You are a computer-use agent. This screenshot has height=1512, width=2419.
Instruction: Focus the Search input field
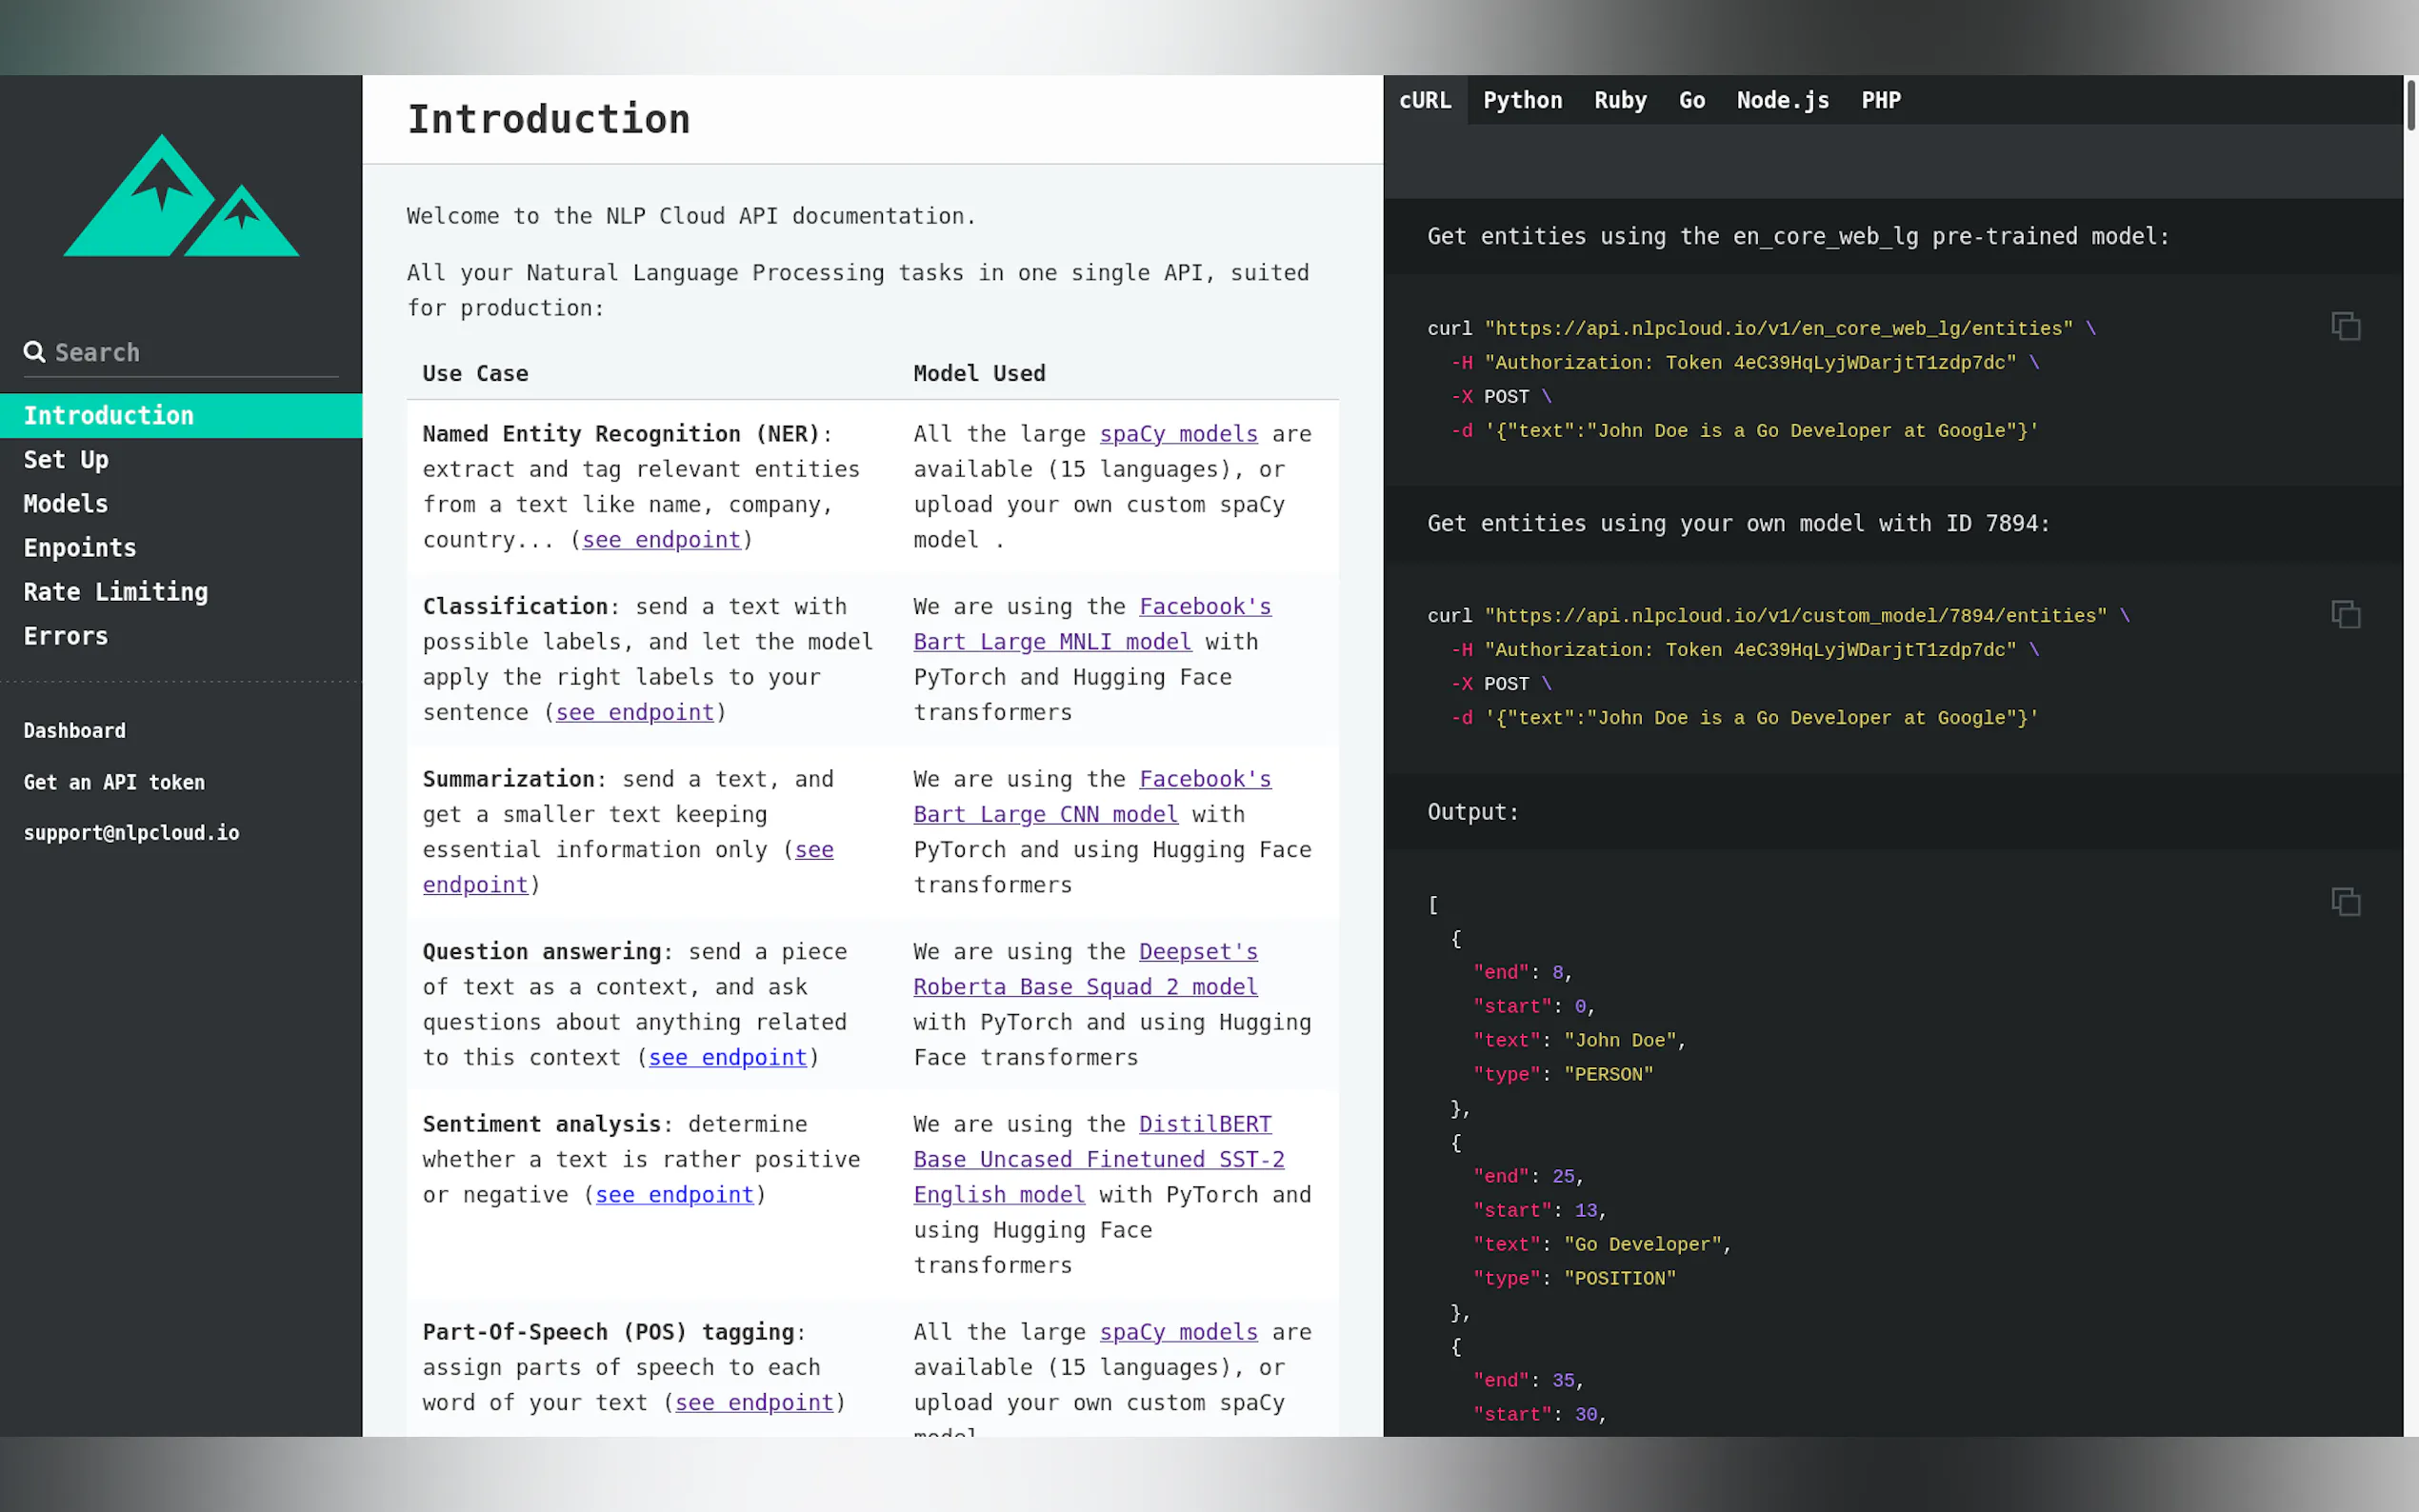[190, 353]
